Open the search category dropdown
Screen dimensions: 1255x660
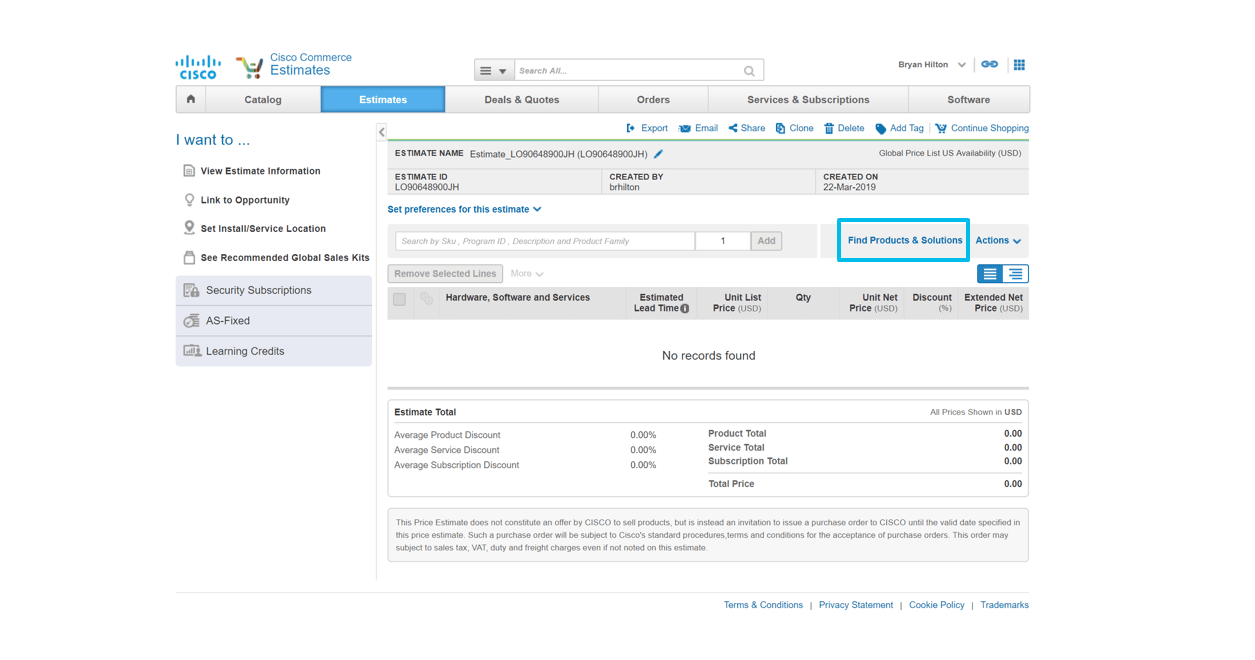pyautogui.click(x=494, y=71)
